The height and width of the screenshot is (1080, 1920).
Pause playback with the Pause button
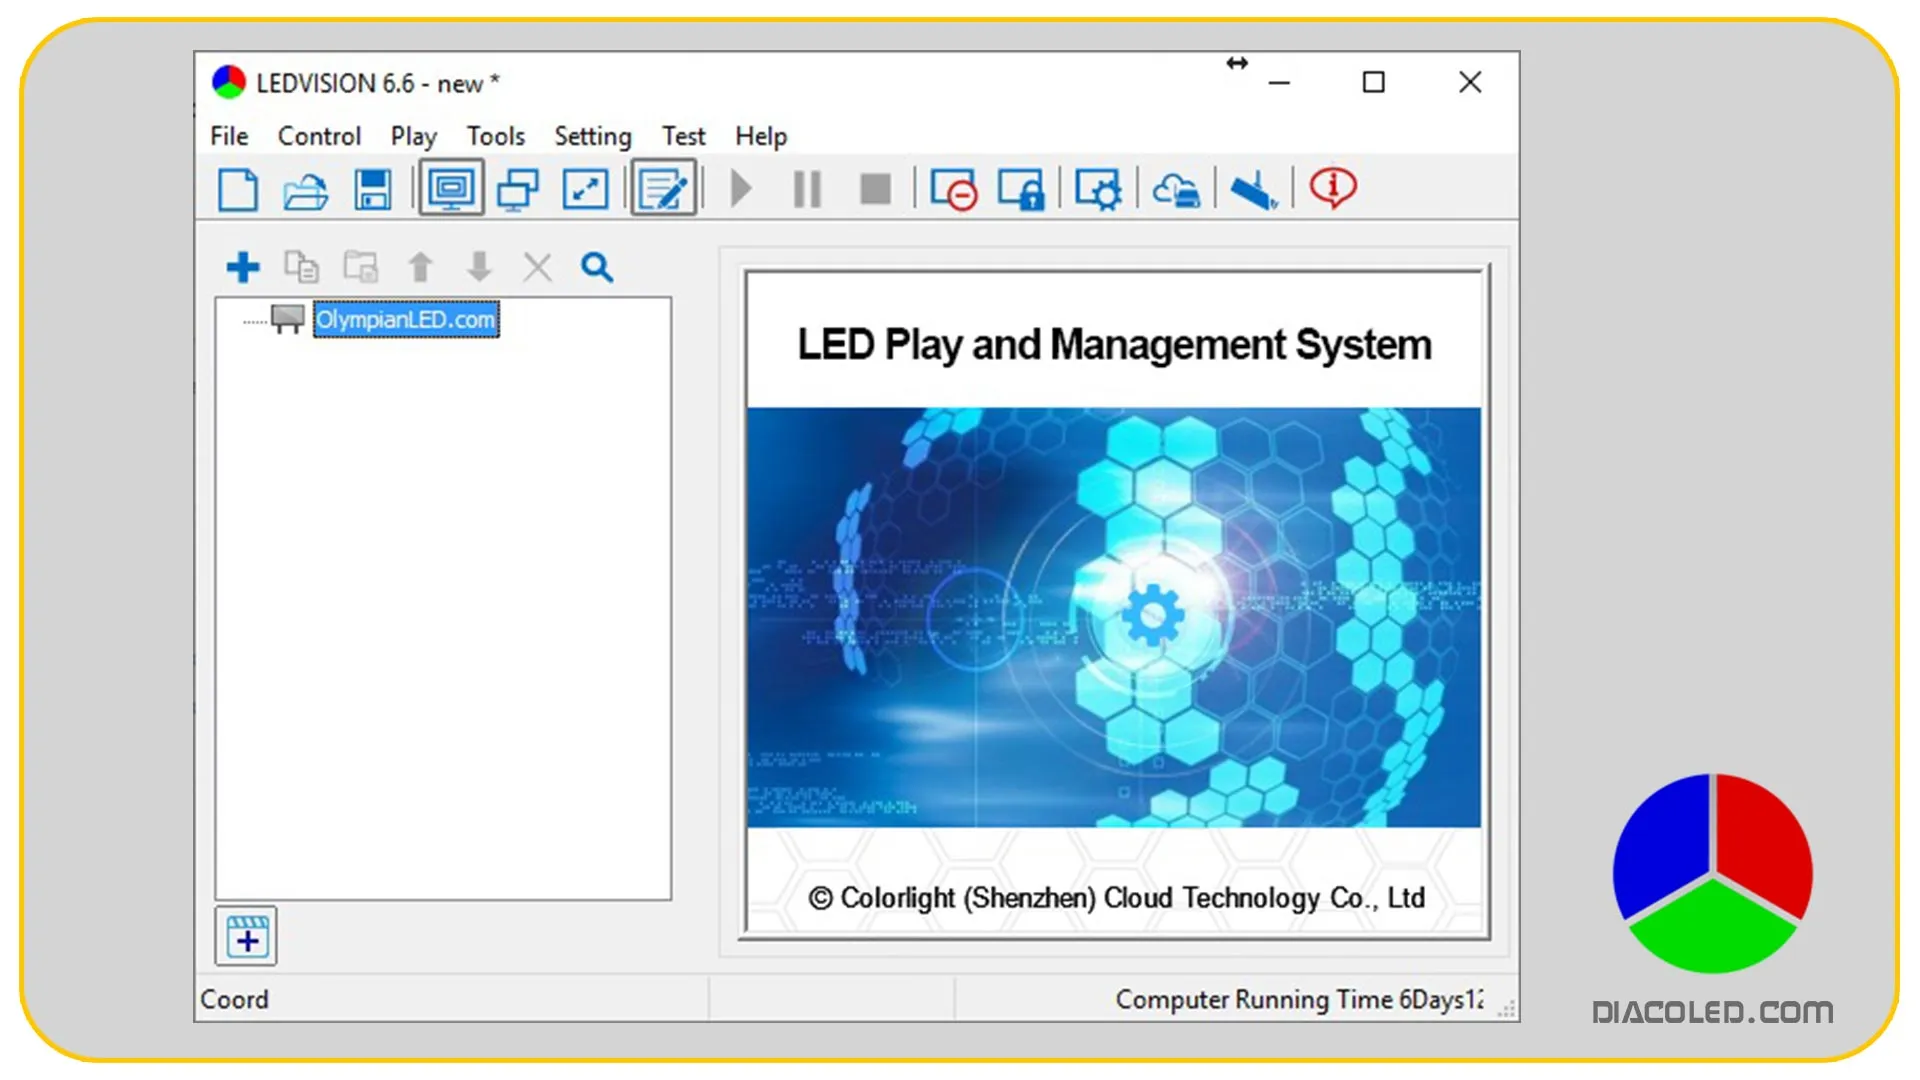tap(808, 189)
